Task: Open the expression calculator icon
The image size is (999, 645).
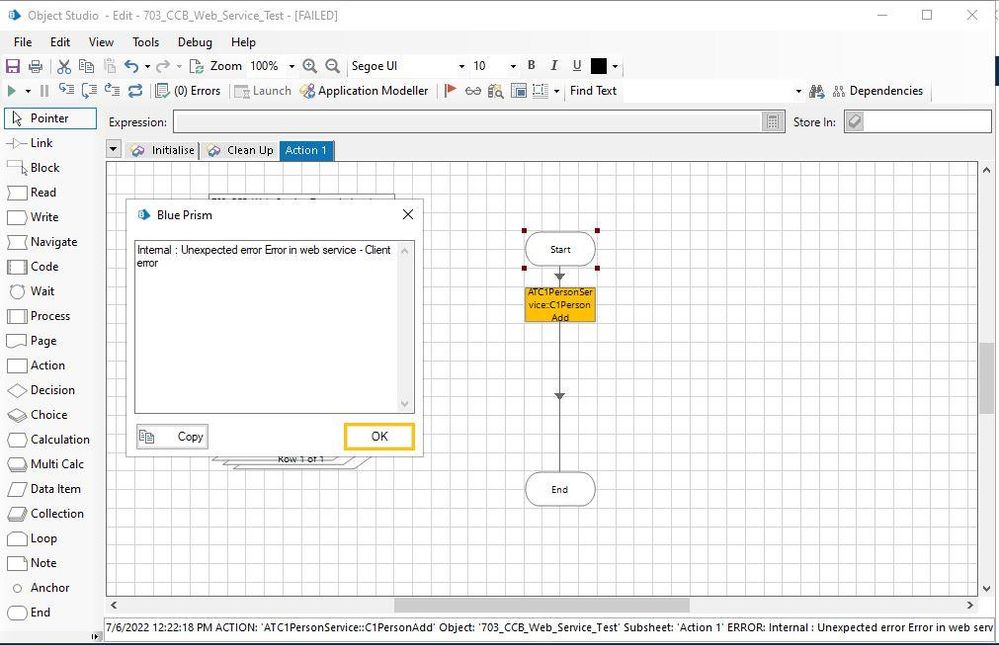Action: [x=773, y=122]
